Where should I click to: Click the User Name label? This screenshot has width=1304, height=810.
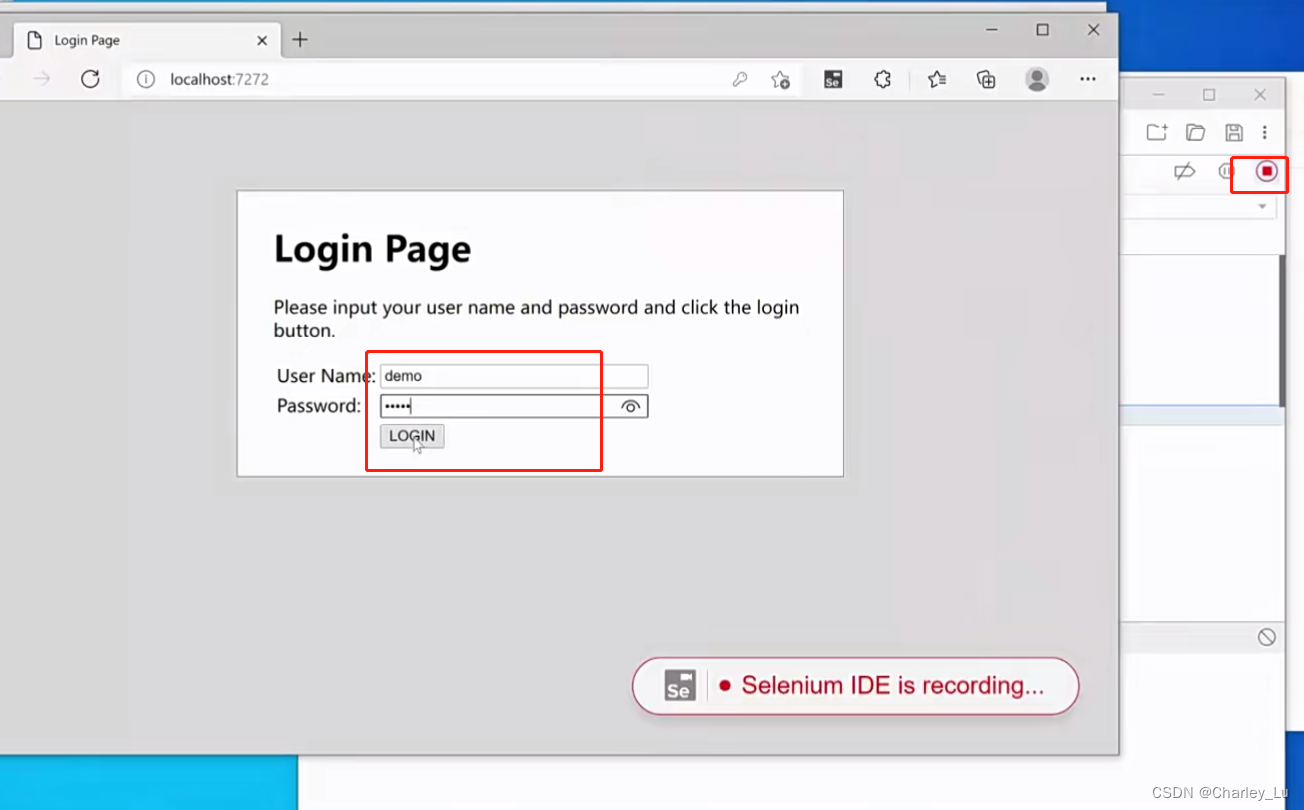[x=326, y=376]
